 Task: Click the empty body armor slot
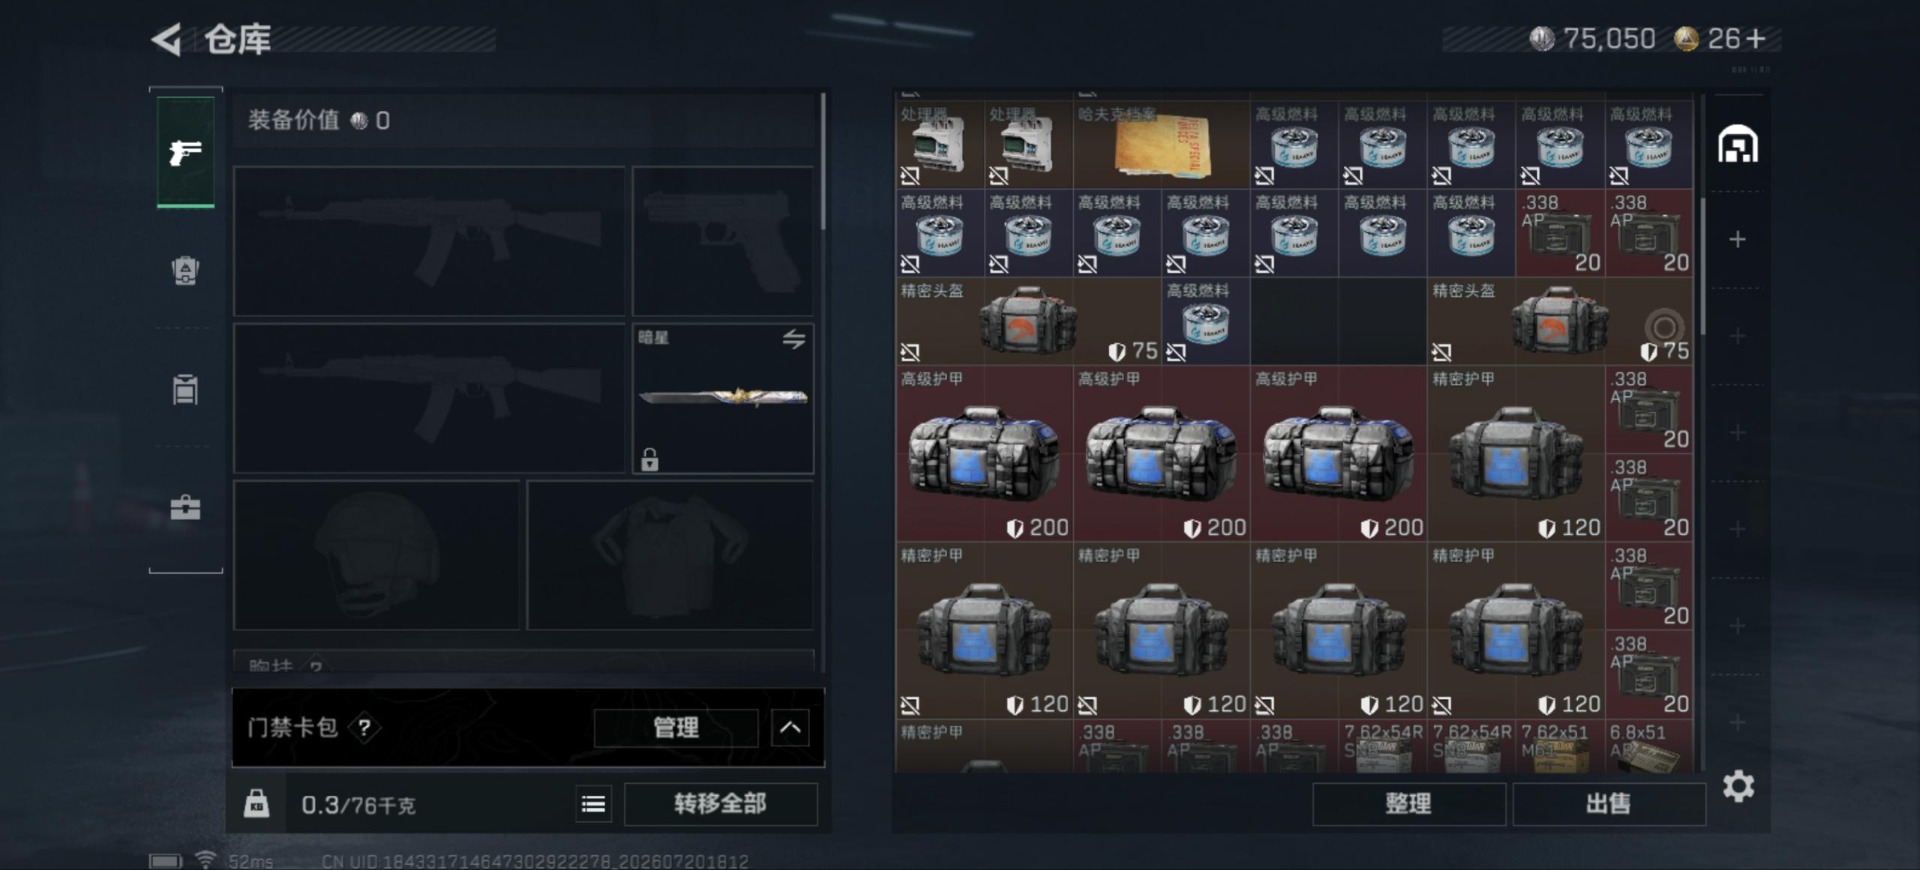[x=670, y=555]
